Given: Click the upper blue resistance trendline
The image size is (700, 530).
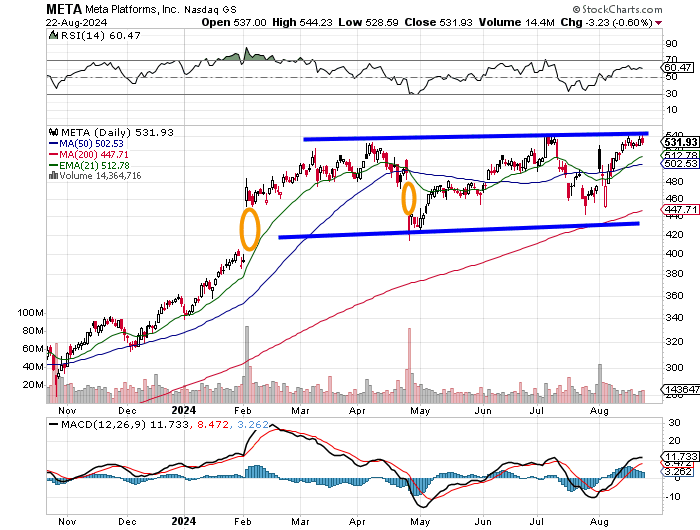Looking at the screenshot, I should (475, 136).
